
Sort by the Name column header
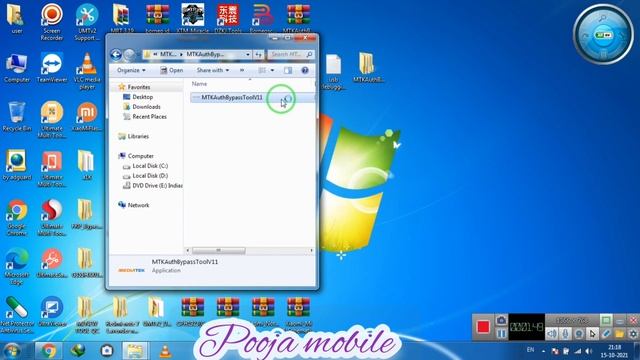click(200, 84)
